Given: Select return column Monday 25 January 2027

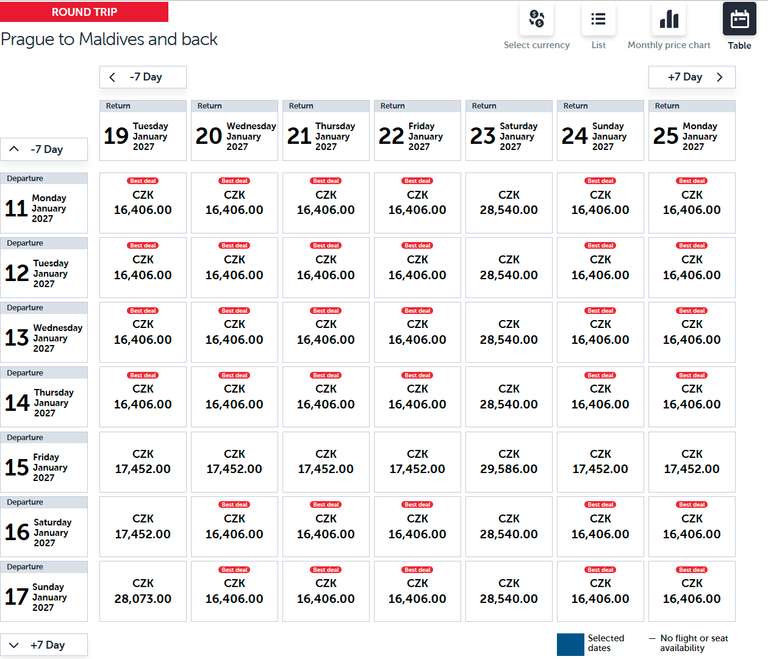Looking at the screenshot, I should tap(692, 130).
